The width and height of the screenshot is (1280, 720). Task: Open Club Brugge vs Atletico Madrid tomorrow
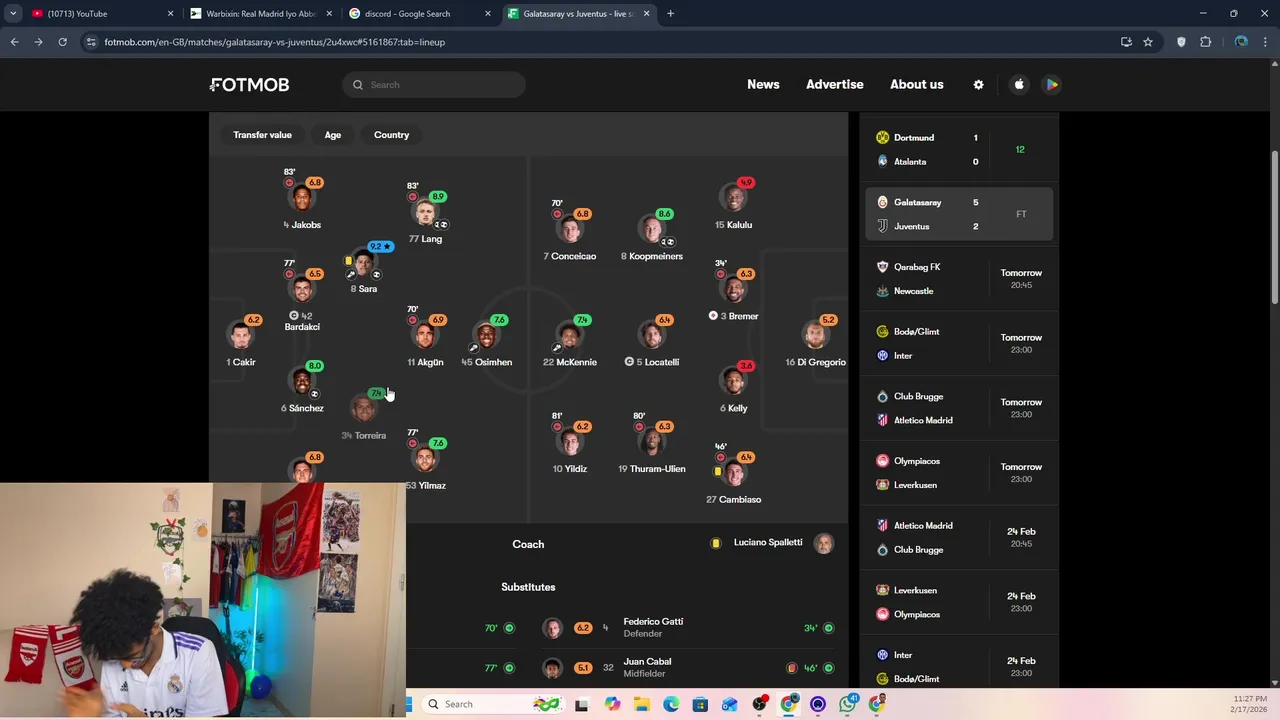pyautogui.click(x=959, y=409)
